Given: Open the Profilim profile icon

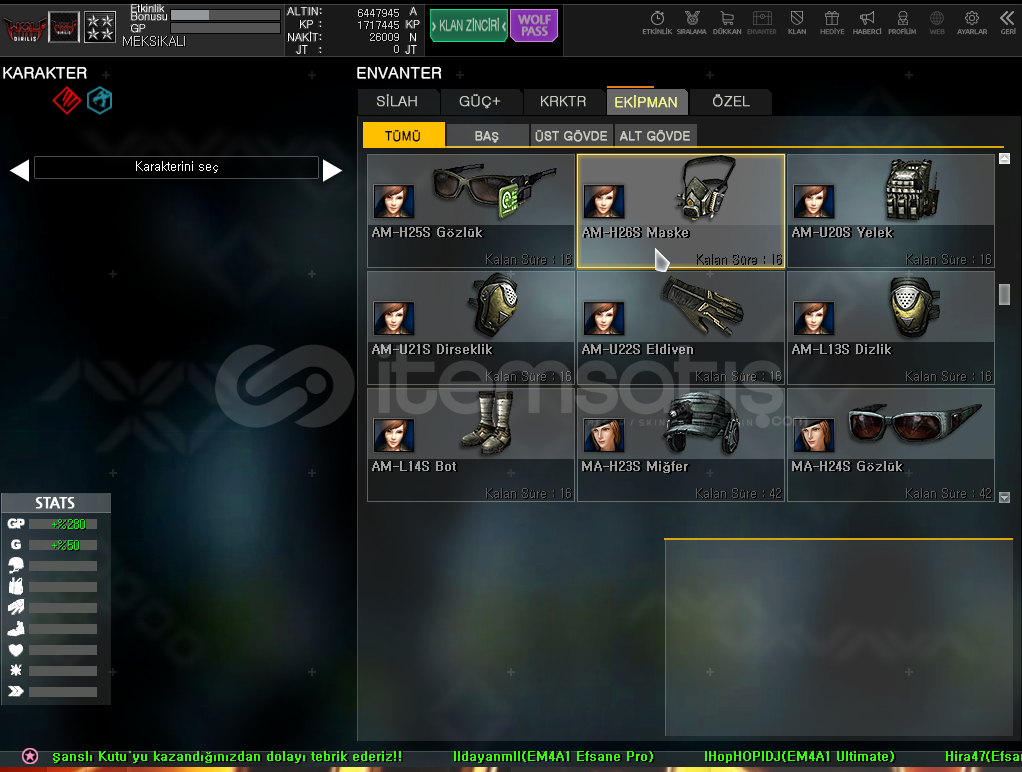Looking at the screenshot, I should tap(902, 22).
